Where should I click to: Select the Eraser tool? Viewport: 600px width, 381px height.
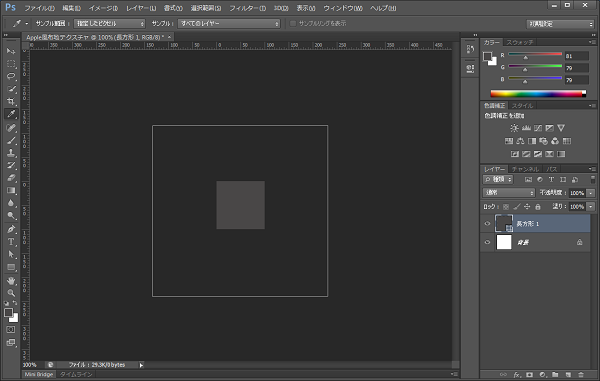coord(11,178)
